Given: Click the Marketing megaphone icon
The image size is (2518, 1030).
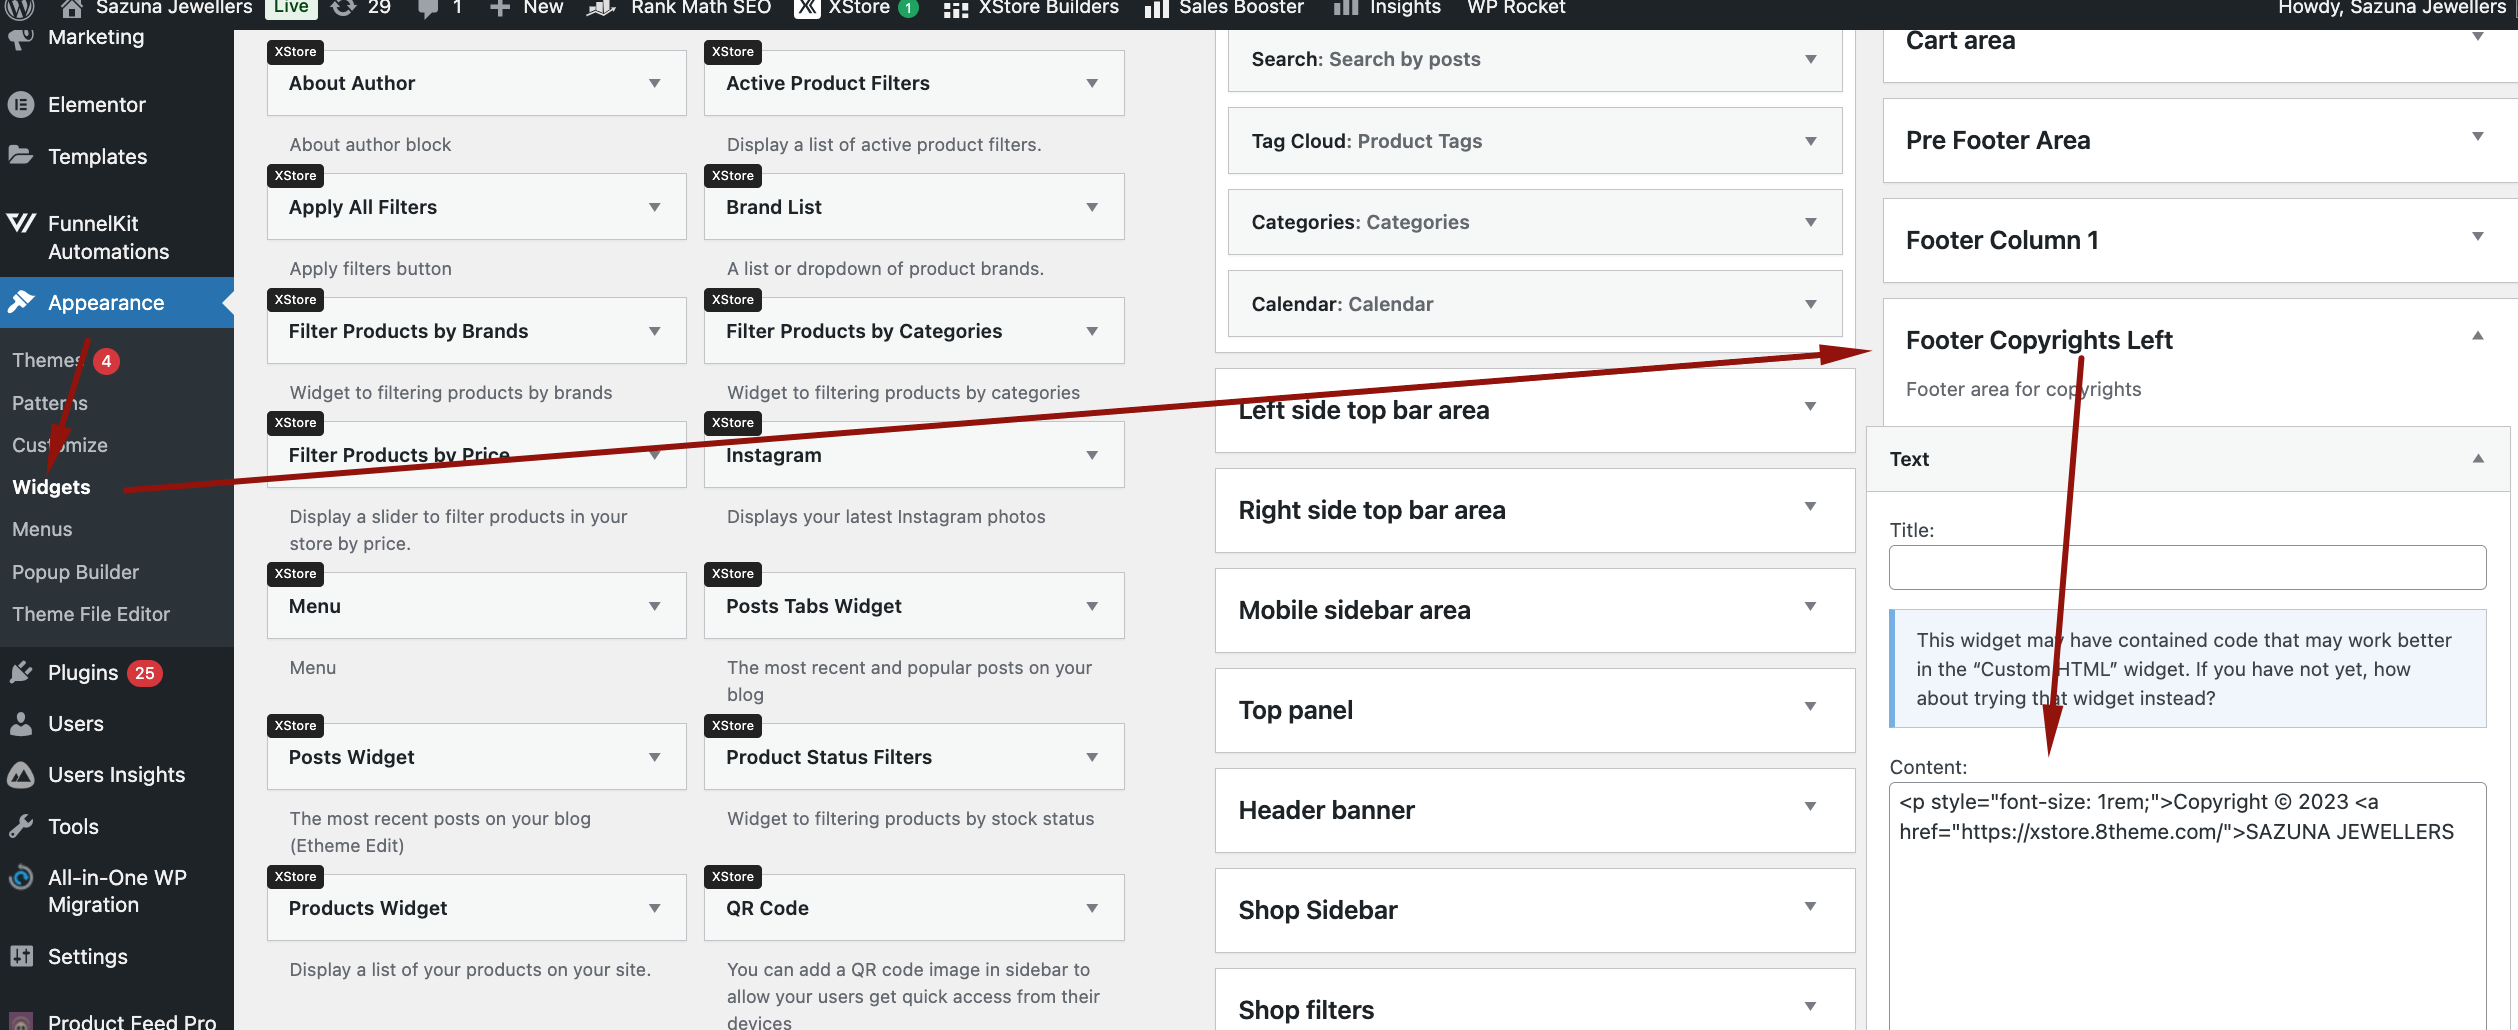Looking at the screenshot, I should [21, 38].
